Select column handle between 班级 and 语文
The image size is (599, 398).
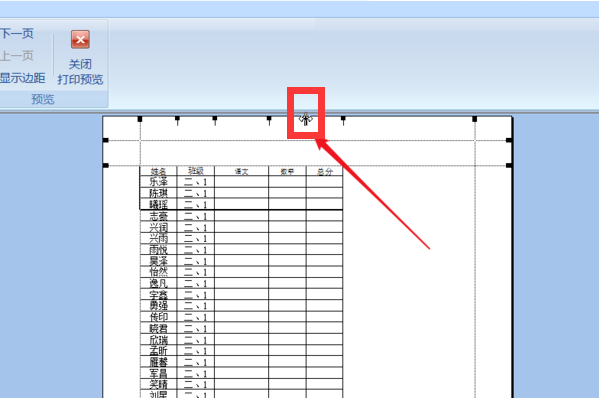(215, 120)
